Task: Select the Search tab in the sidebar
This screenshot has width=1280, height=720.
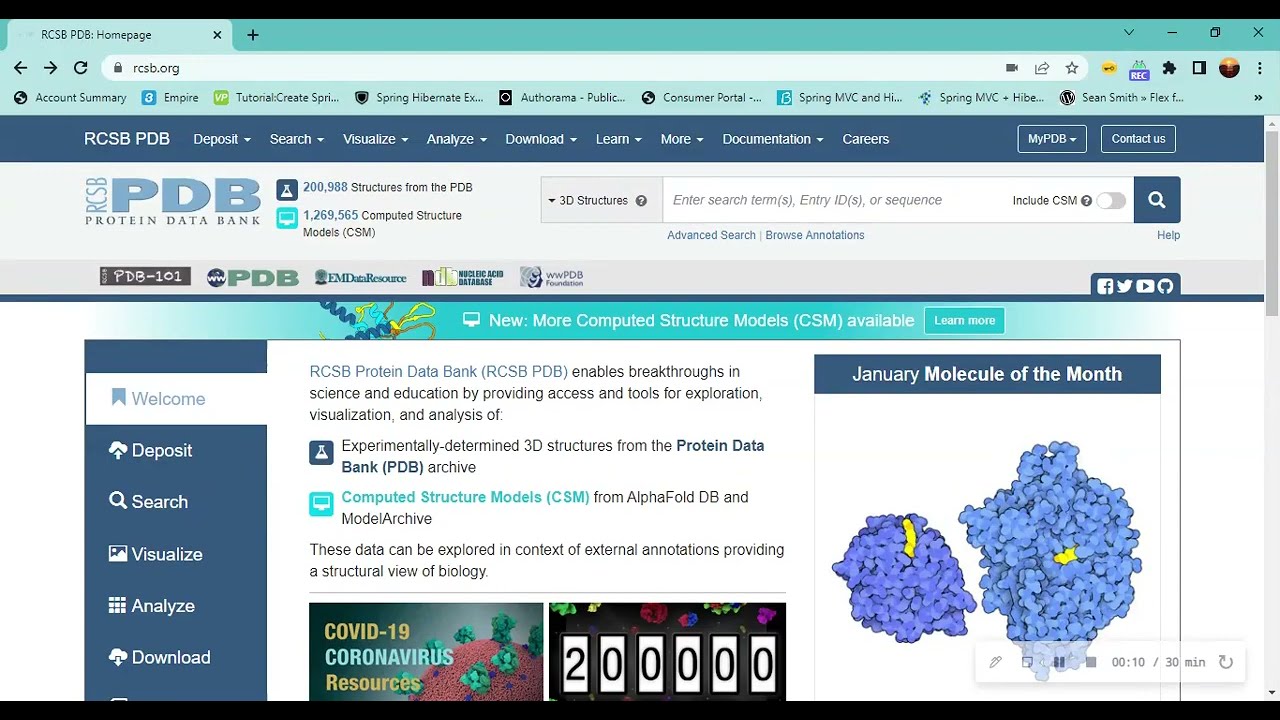Action: (x=176, y=502)
